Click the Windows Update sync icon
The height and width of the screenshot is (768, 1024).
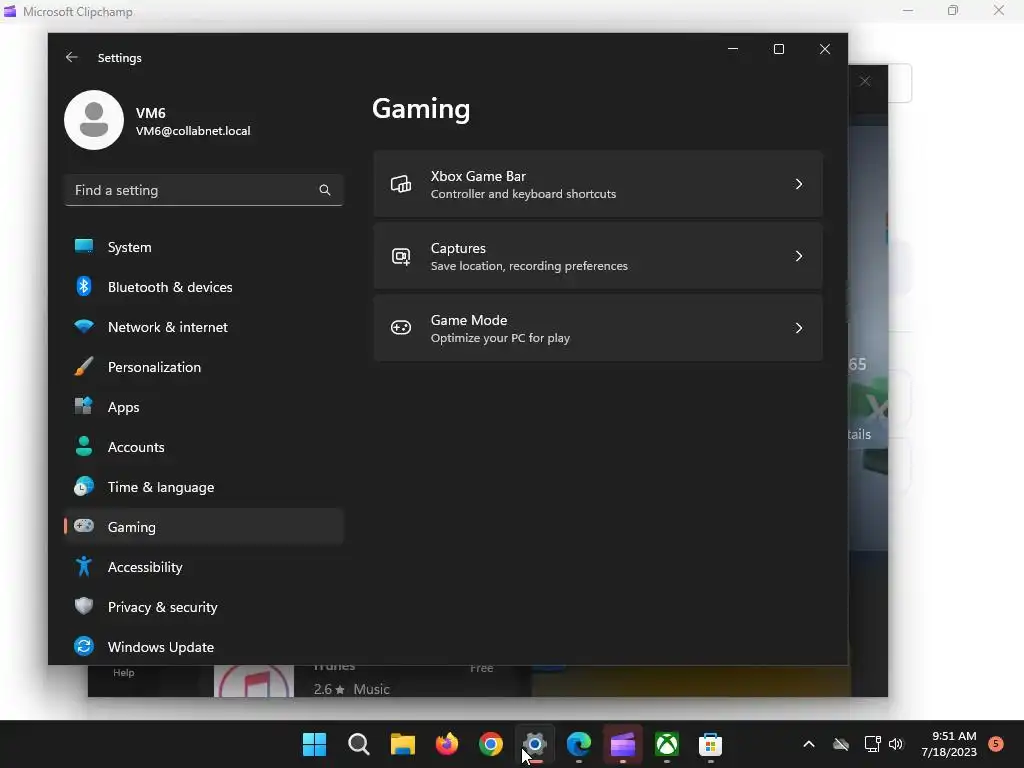coord(84,646)
